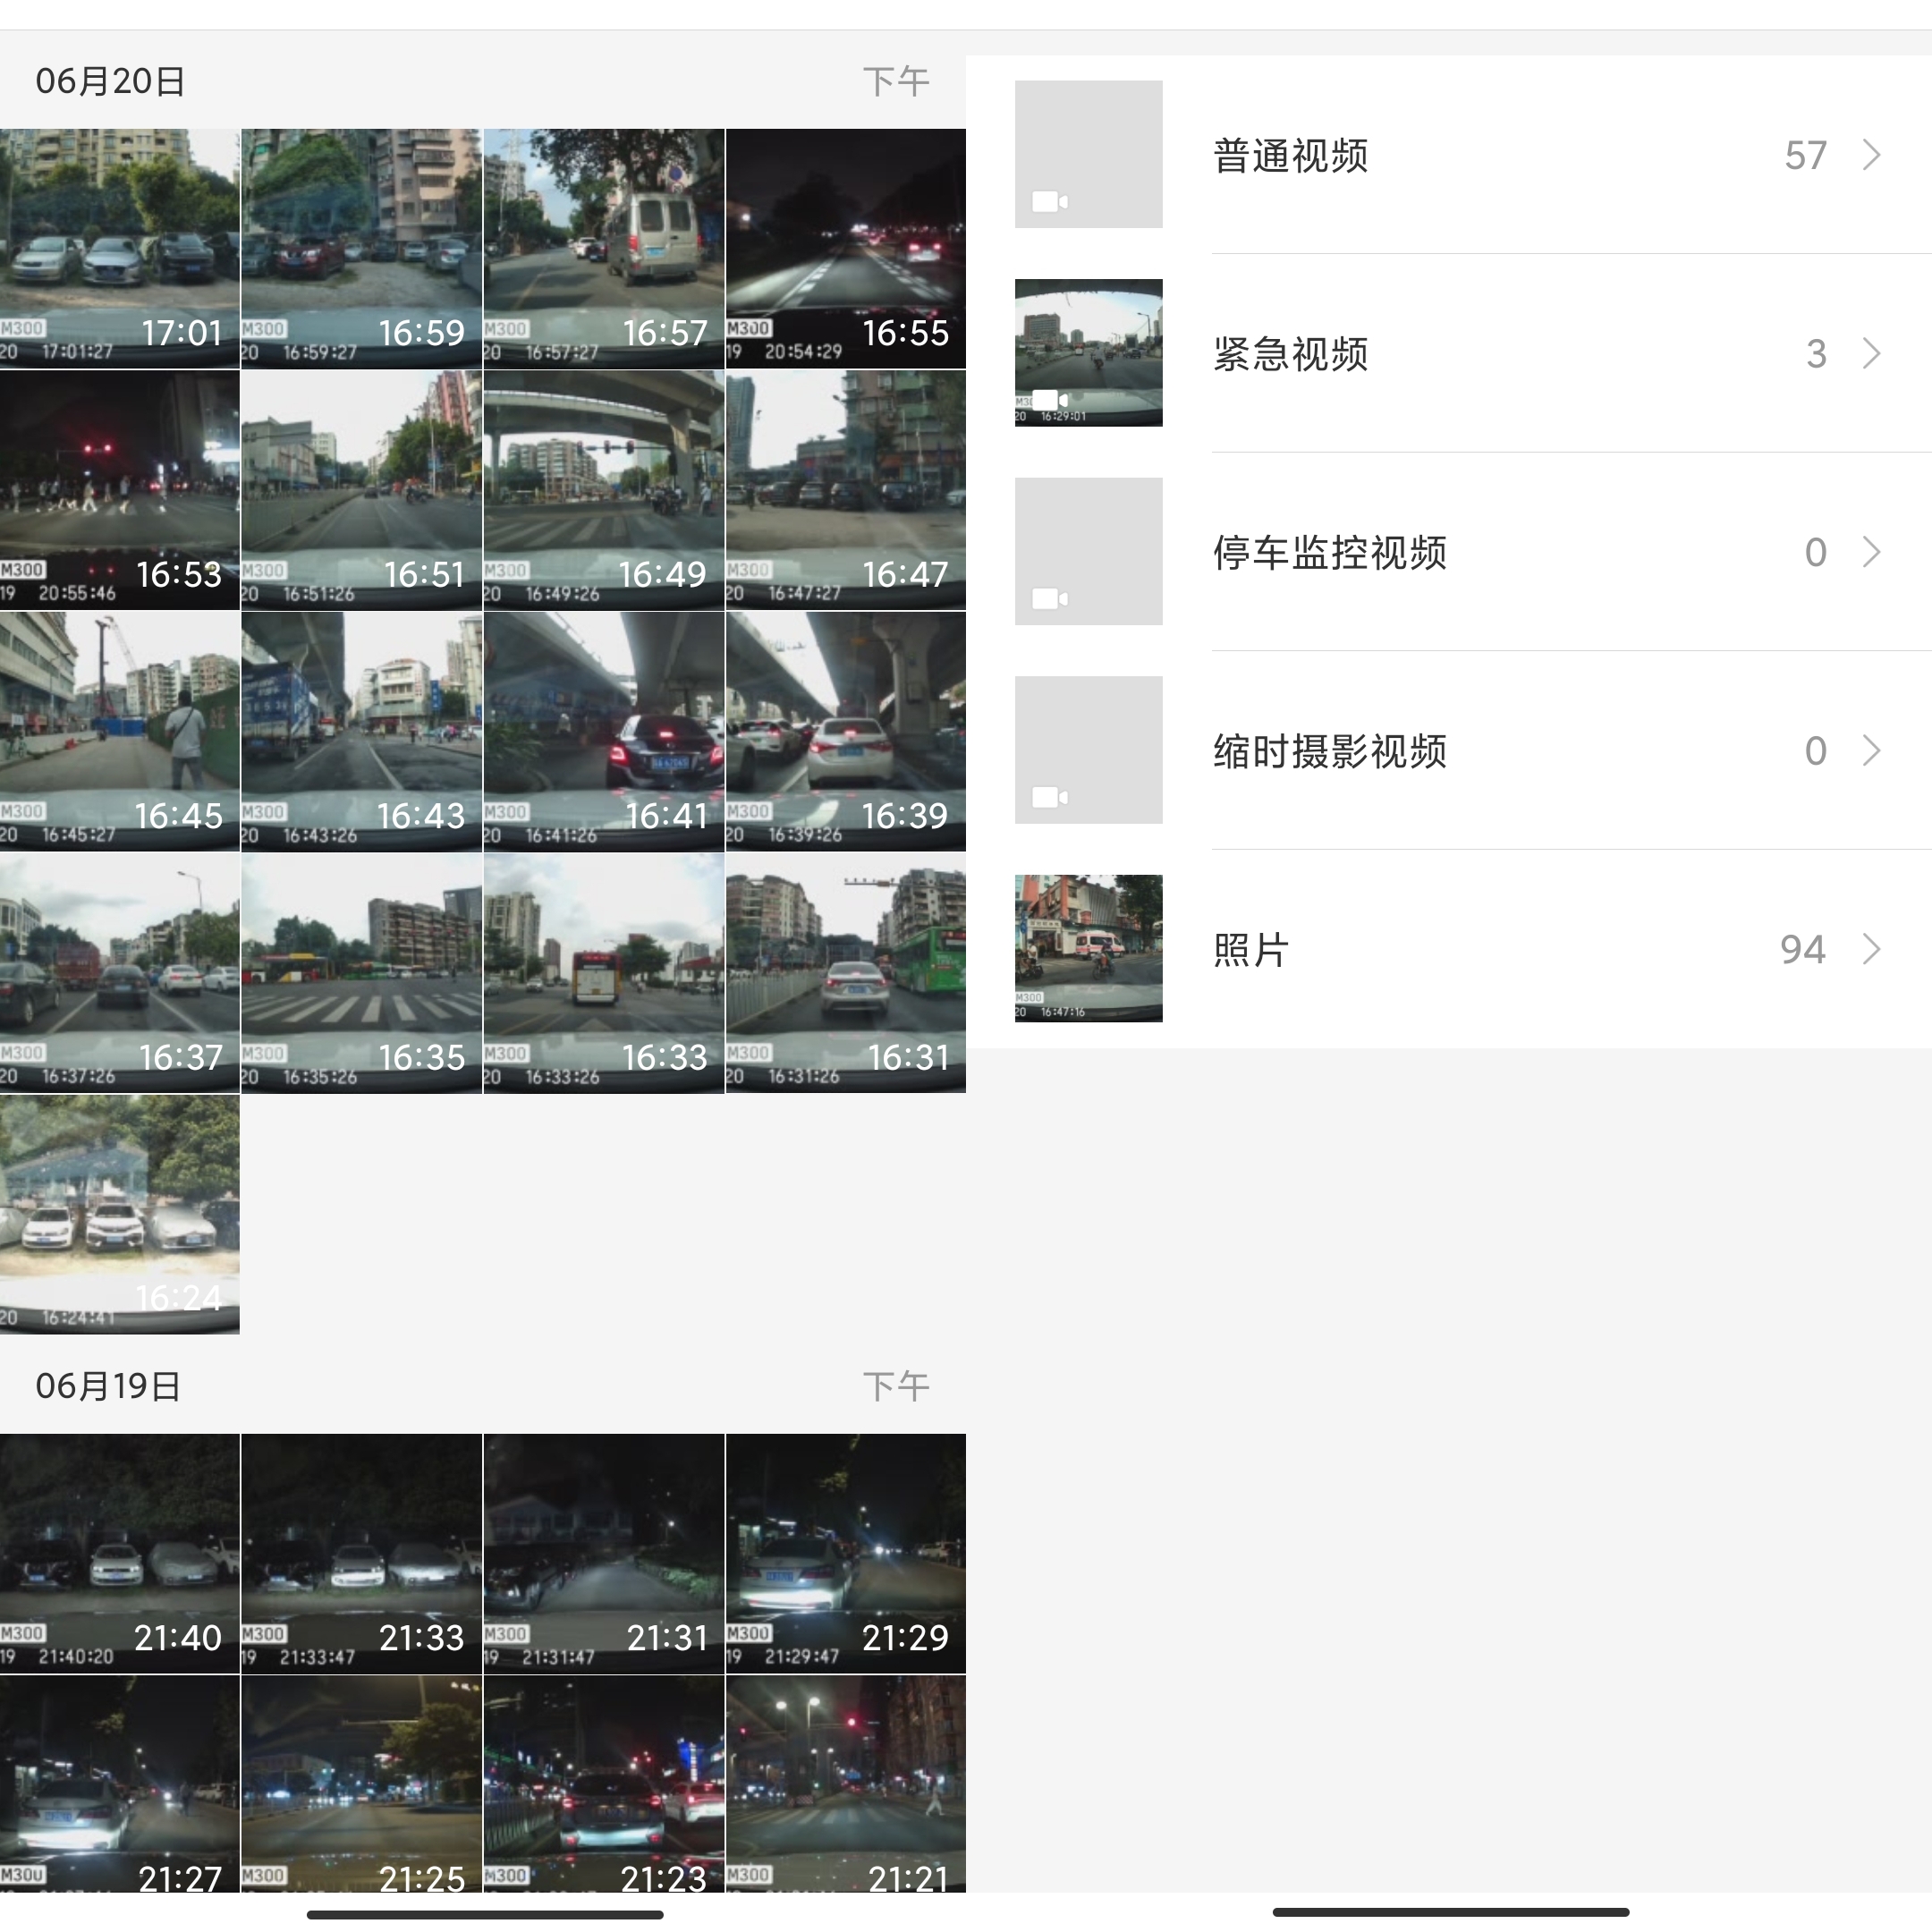Open the 16:33 bus video thumbnail

[603, 973]
